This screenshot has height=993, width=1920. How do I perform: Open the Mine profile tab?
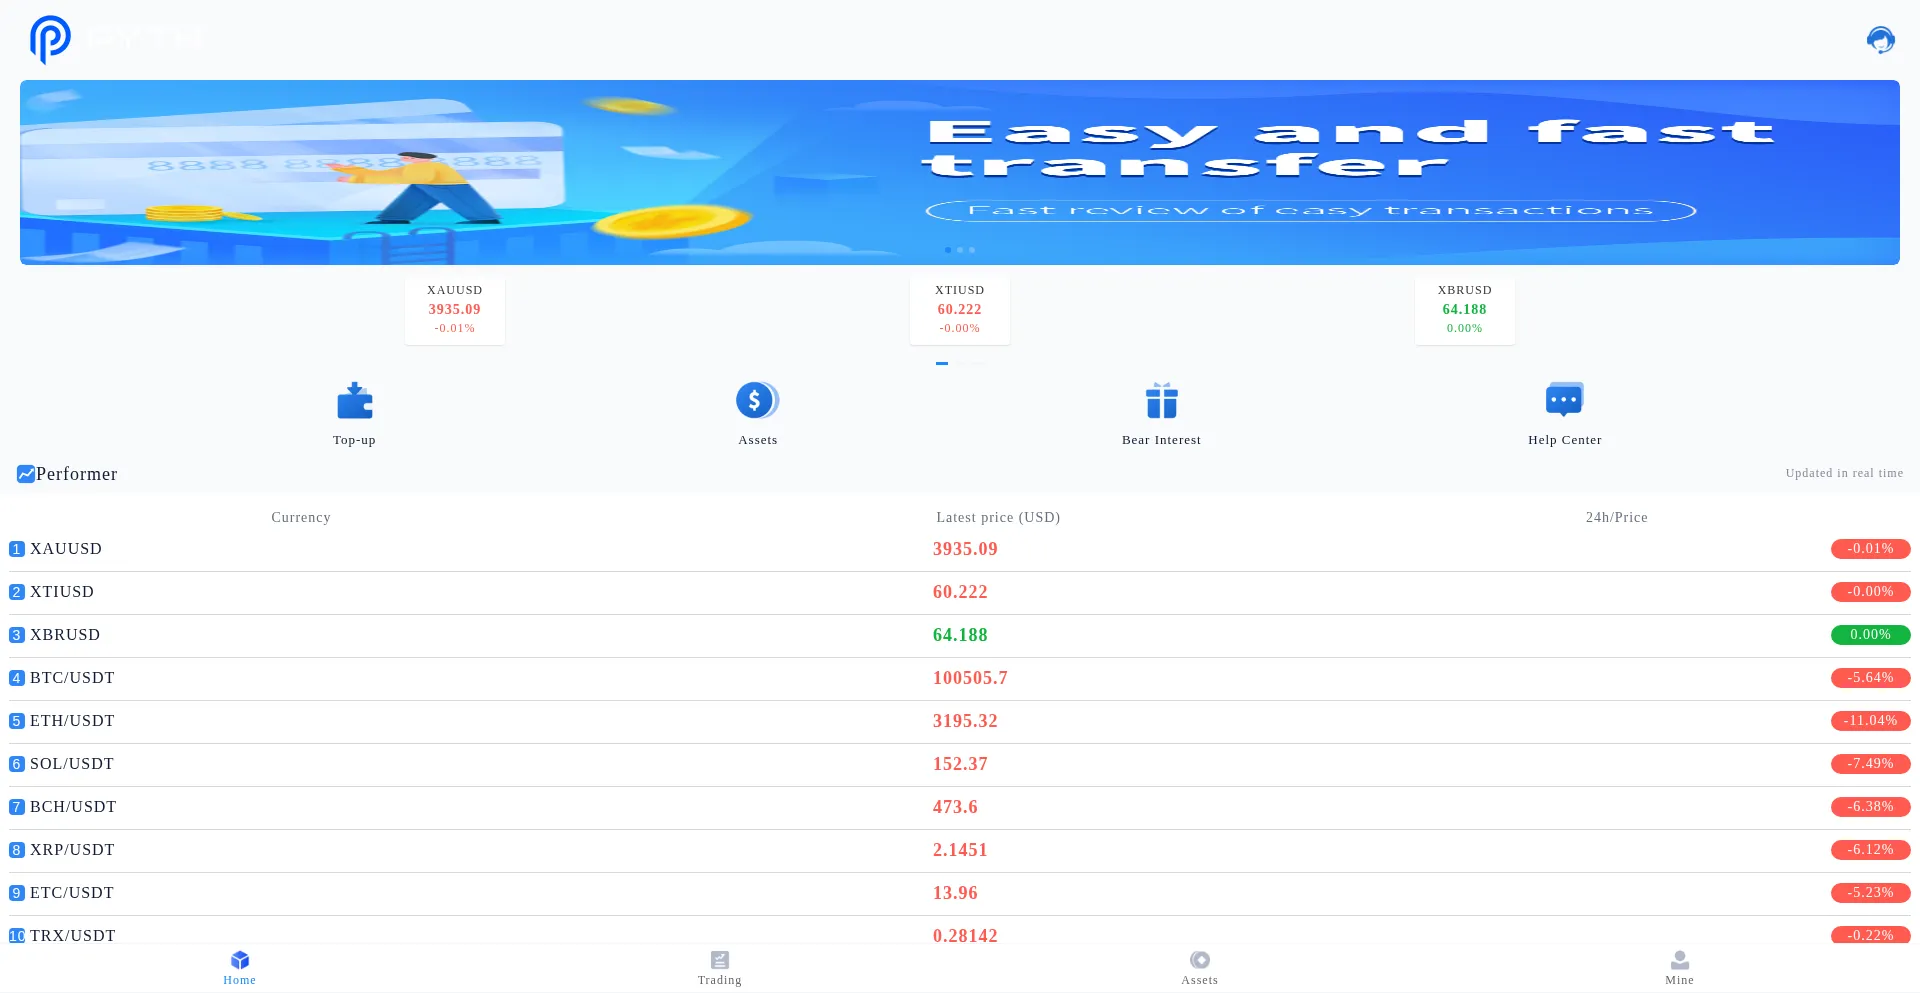1679,967
